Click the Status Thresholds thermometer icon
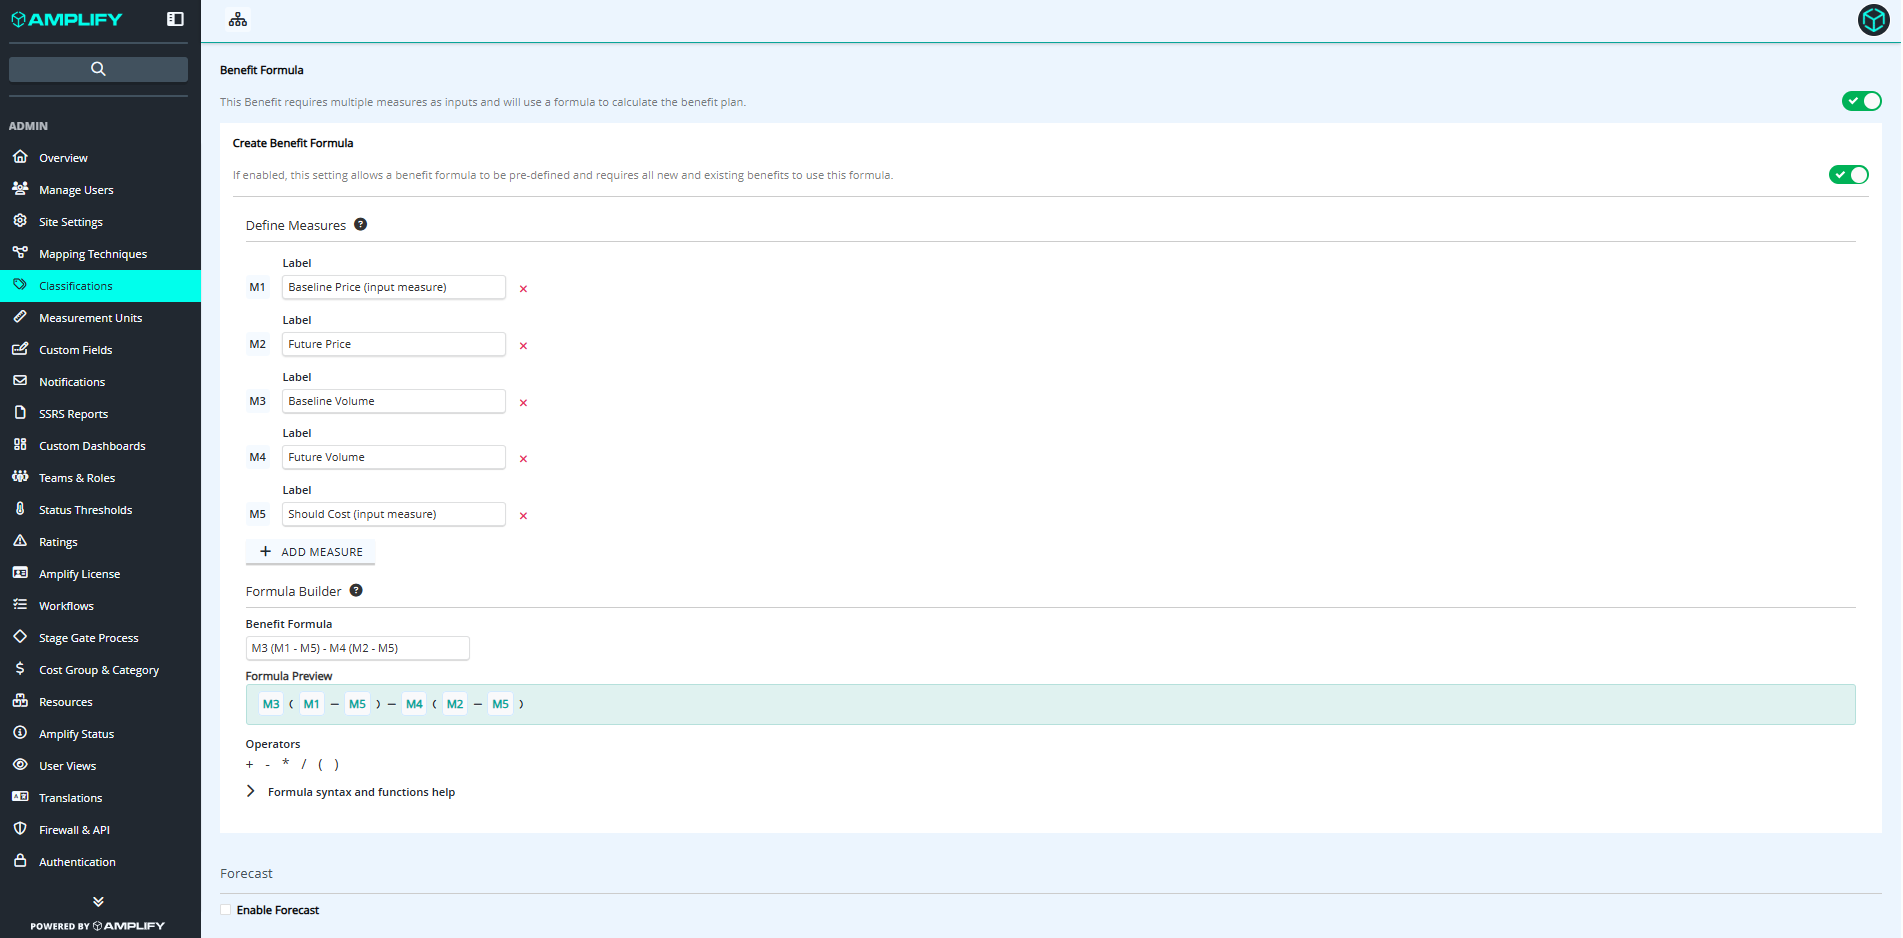The width and height of the screenshot is (1903, 938). click(20, 509)
